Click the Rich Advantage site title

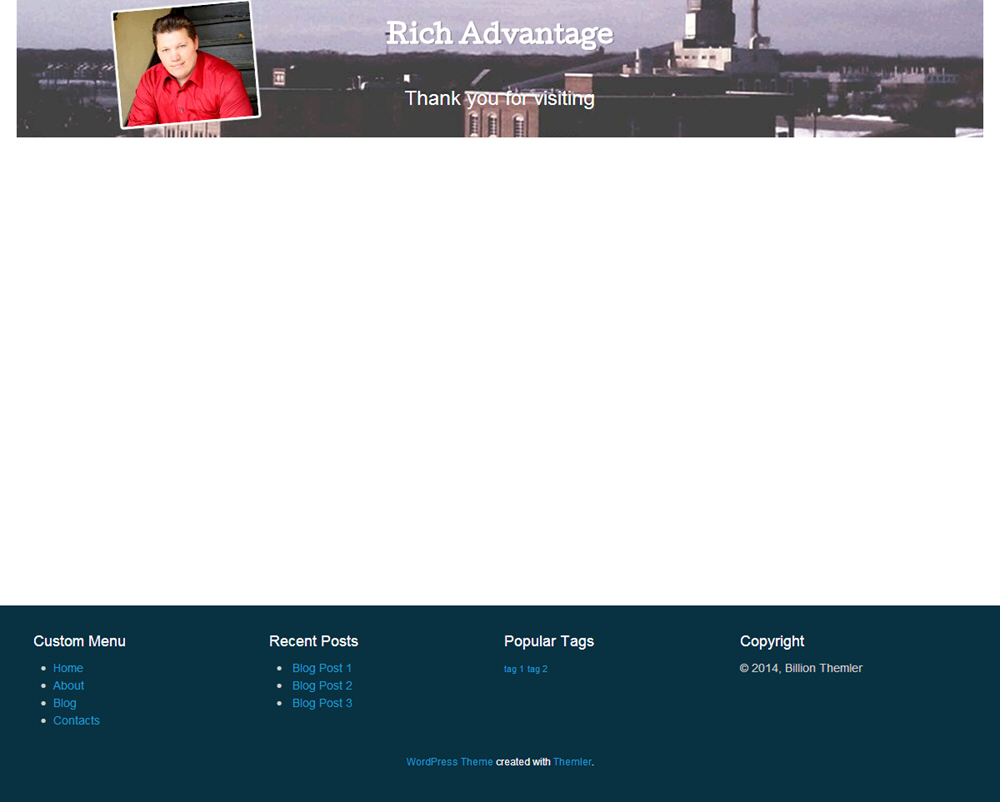pos(499,34)
